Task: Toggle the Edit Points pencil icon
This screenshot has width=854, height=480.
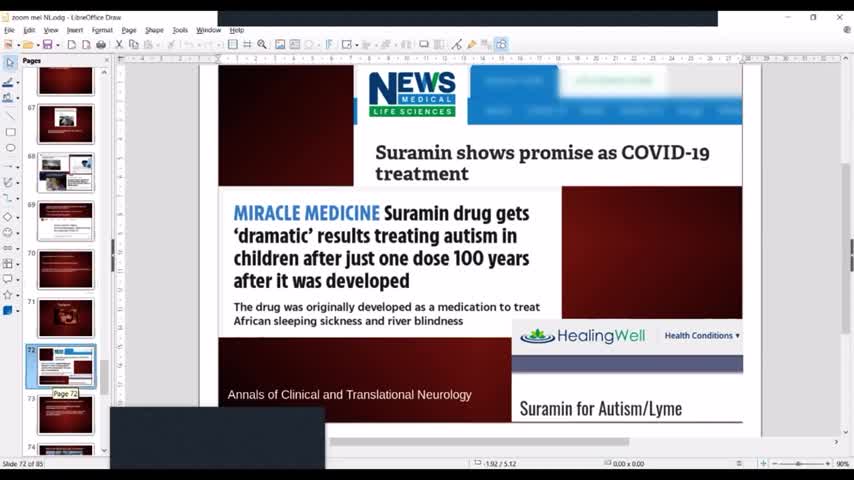Action: click(x=456, y=45)
